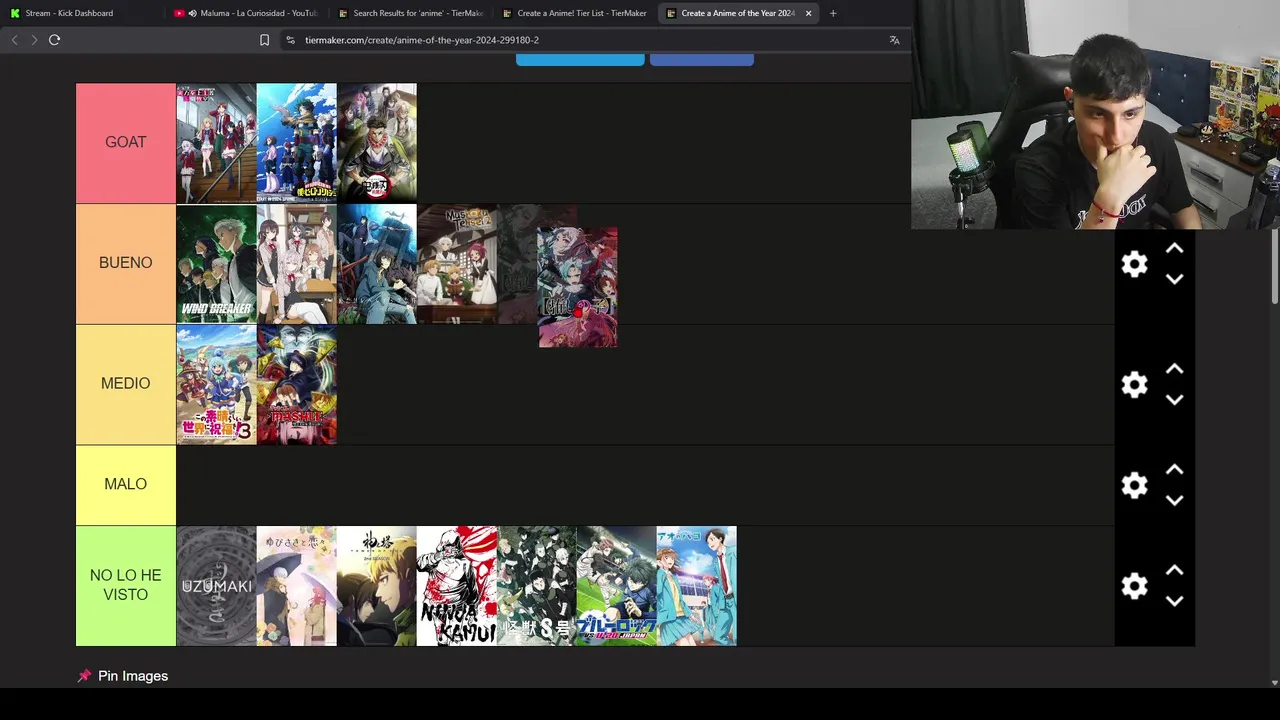Select the Ninja Kamui poster

pos(457,586)
